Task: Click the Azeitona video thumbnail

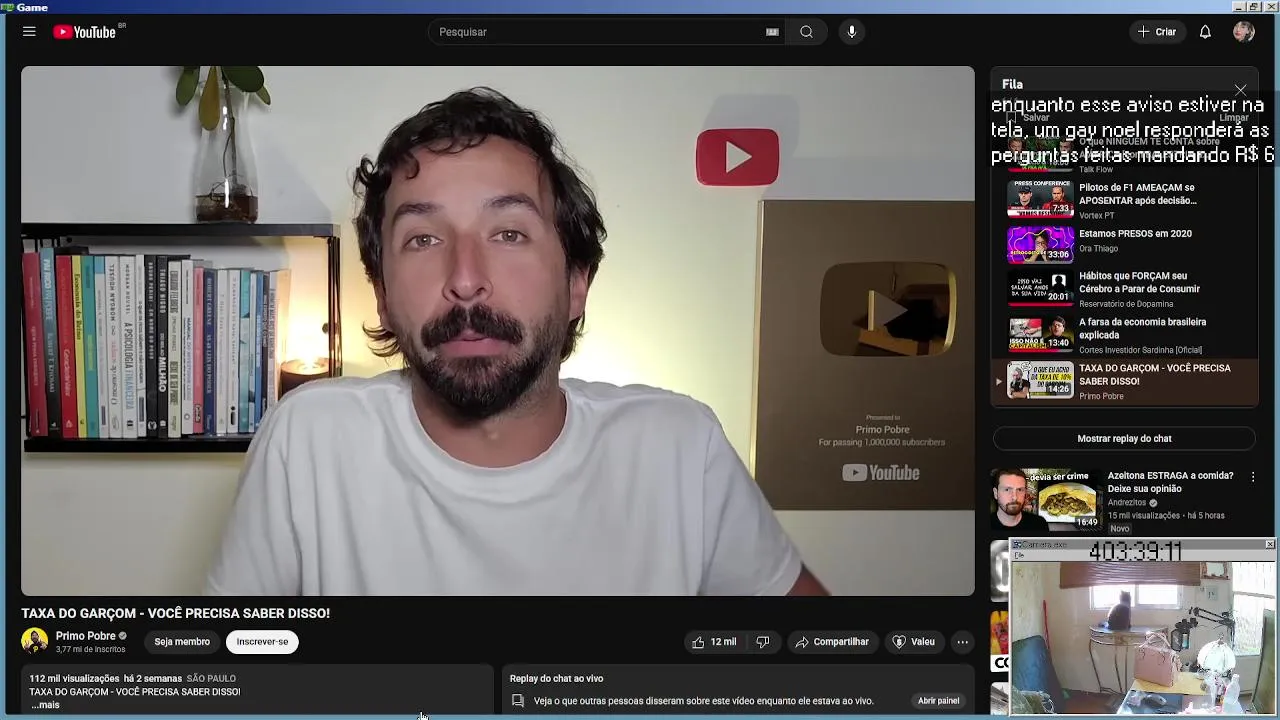Action: coord(1046,499)
